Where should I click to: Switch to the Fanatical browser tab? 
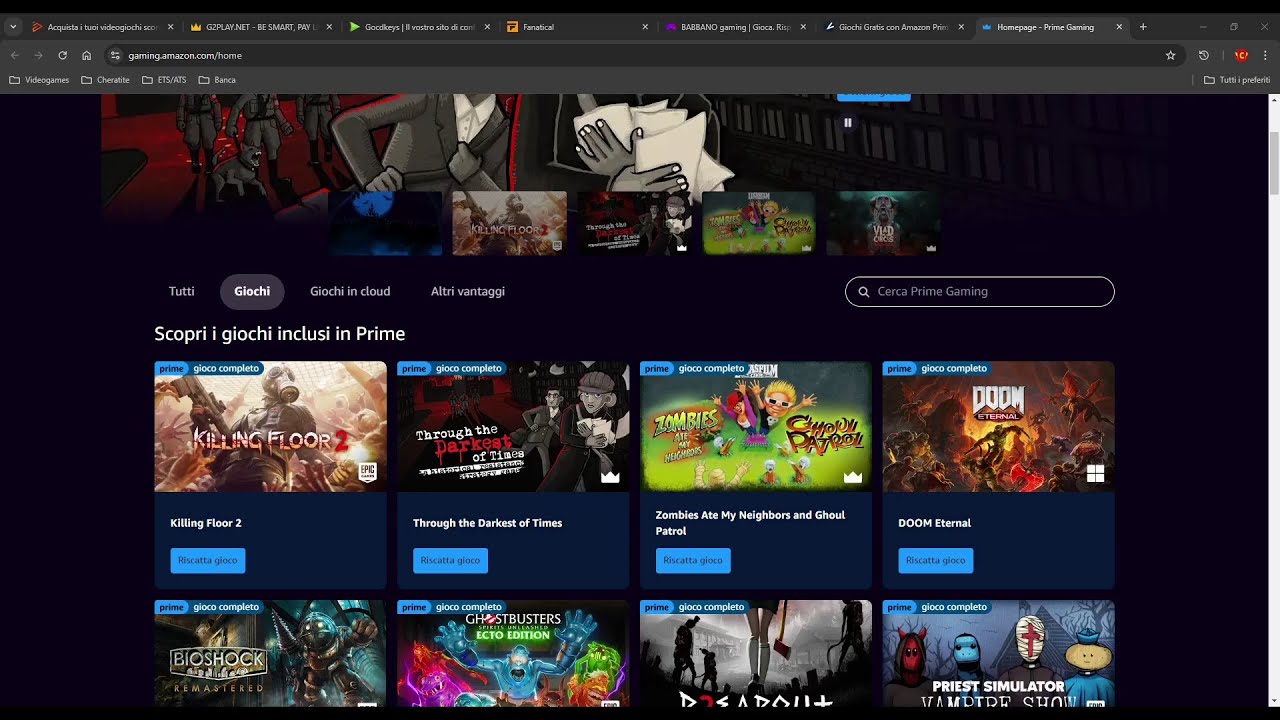577,27
